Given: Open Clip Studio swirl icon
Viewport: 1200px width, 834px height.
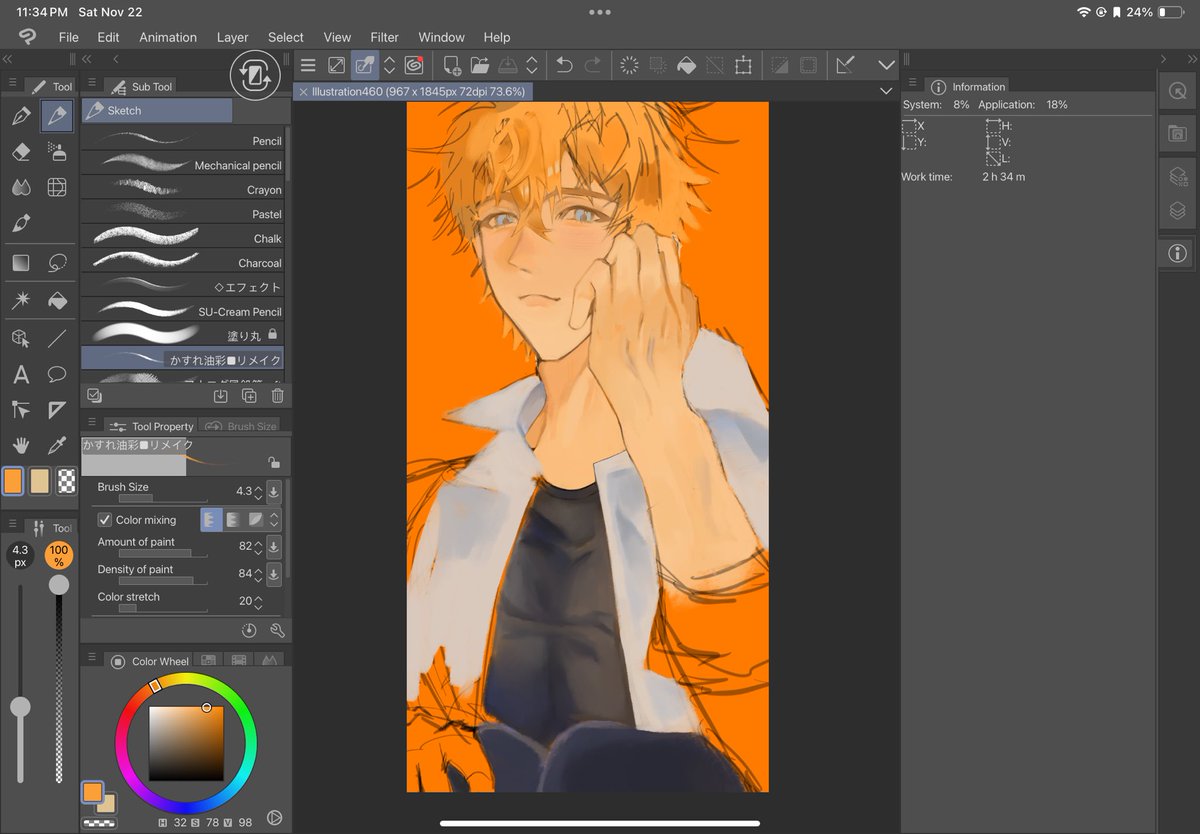Looking at the screenshot, I should pyautogui.click(x=414, y=65).
